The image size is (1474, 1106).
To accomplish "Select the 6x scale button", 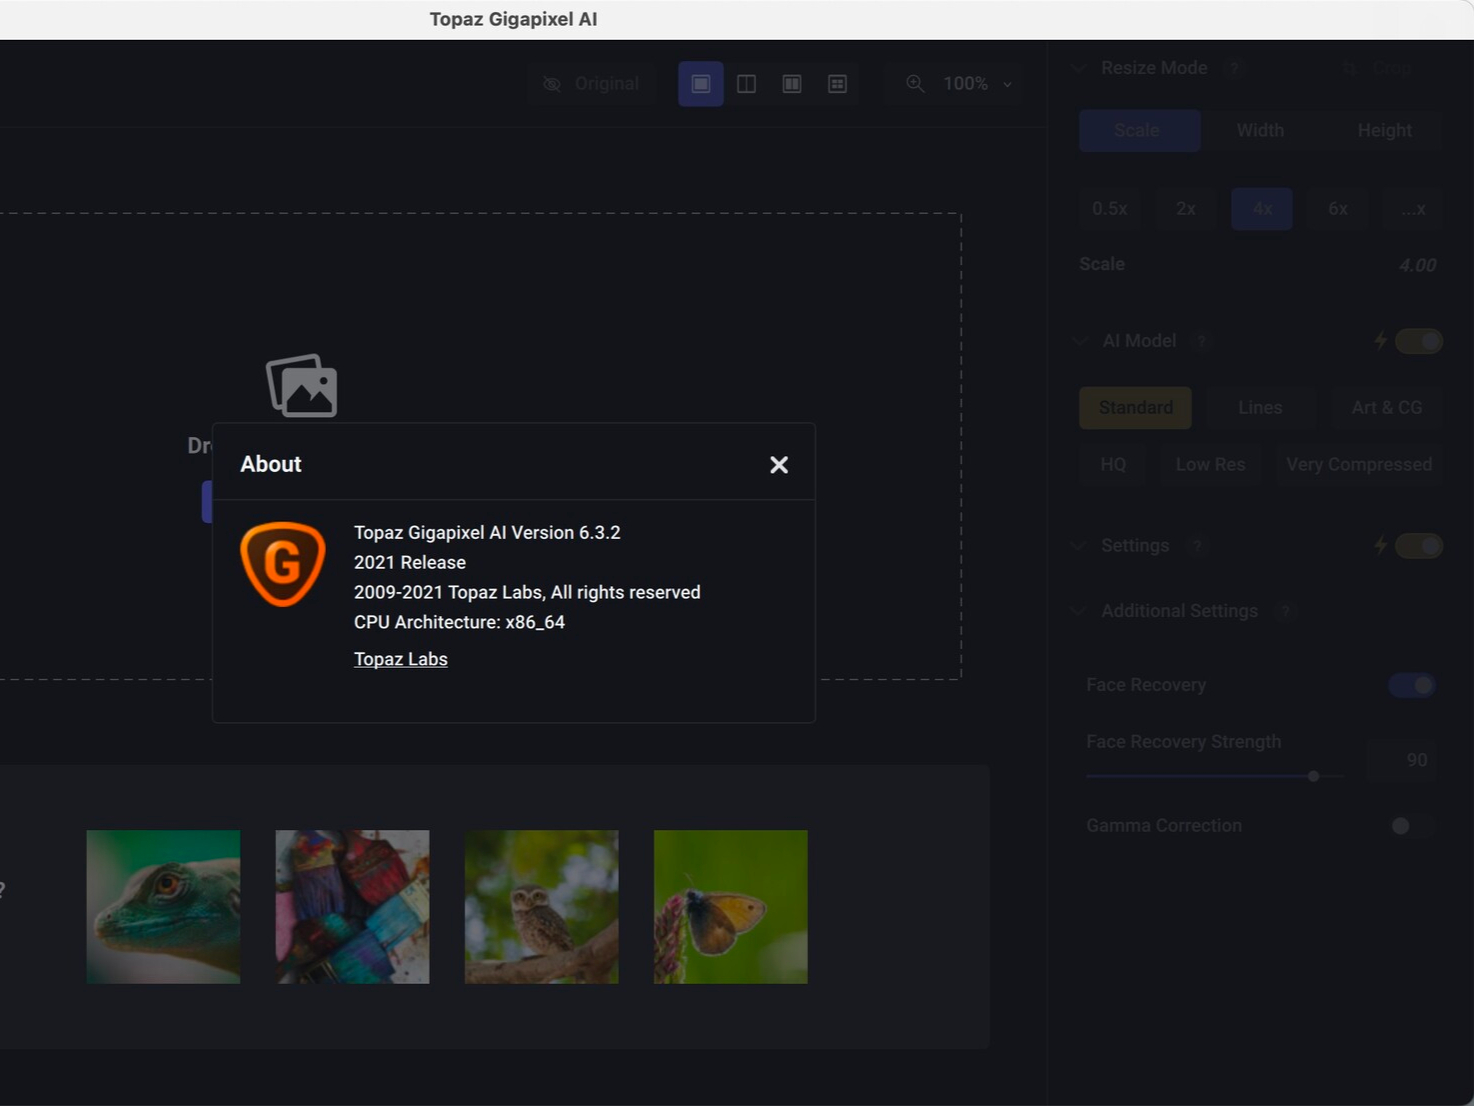I will click(x=1337, y=209).
